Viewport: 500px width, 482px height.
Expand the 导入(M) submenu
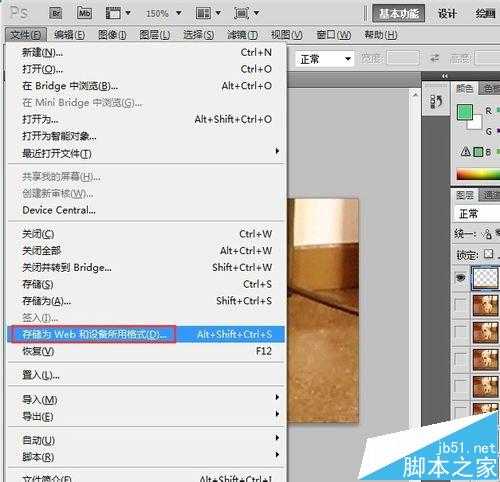click(x=146, y=399)
